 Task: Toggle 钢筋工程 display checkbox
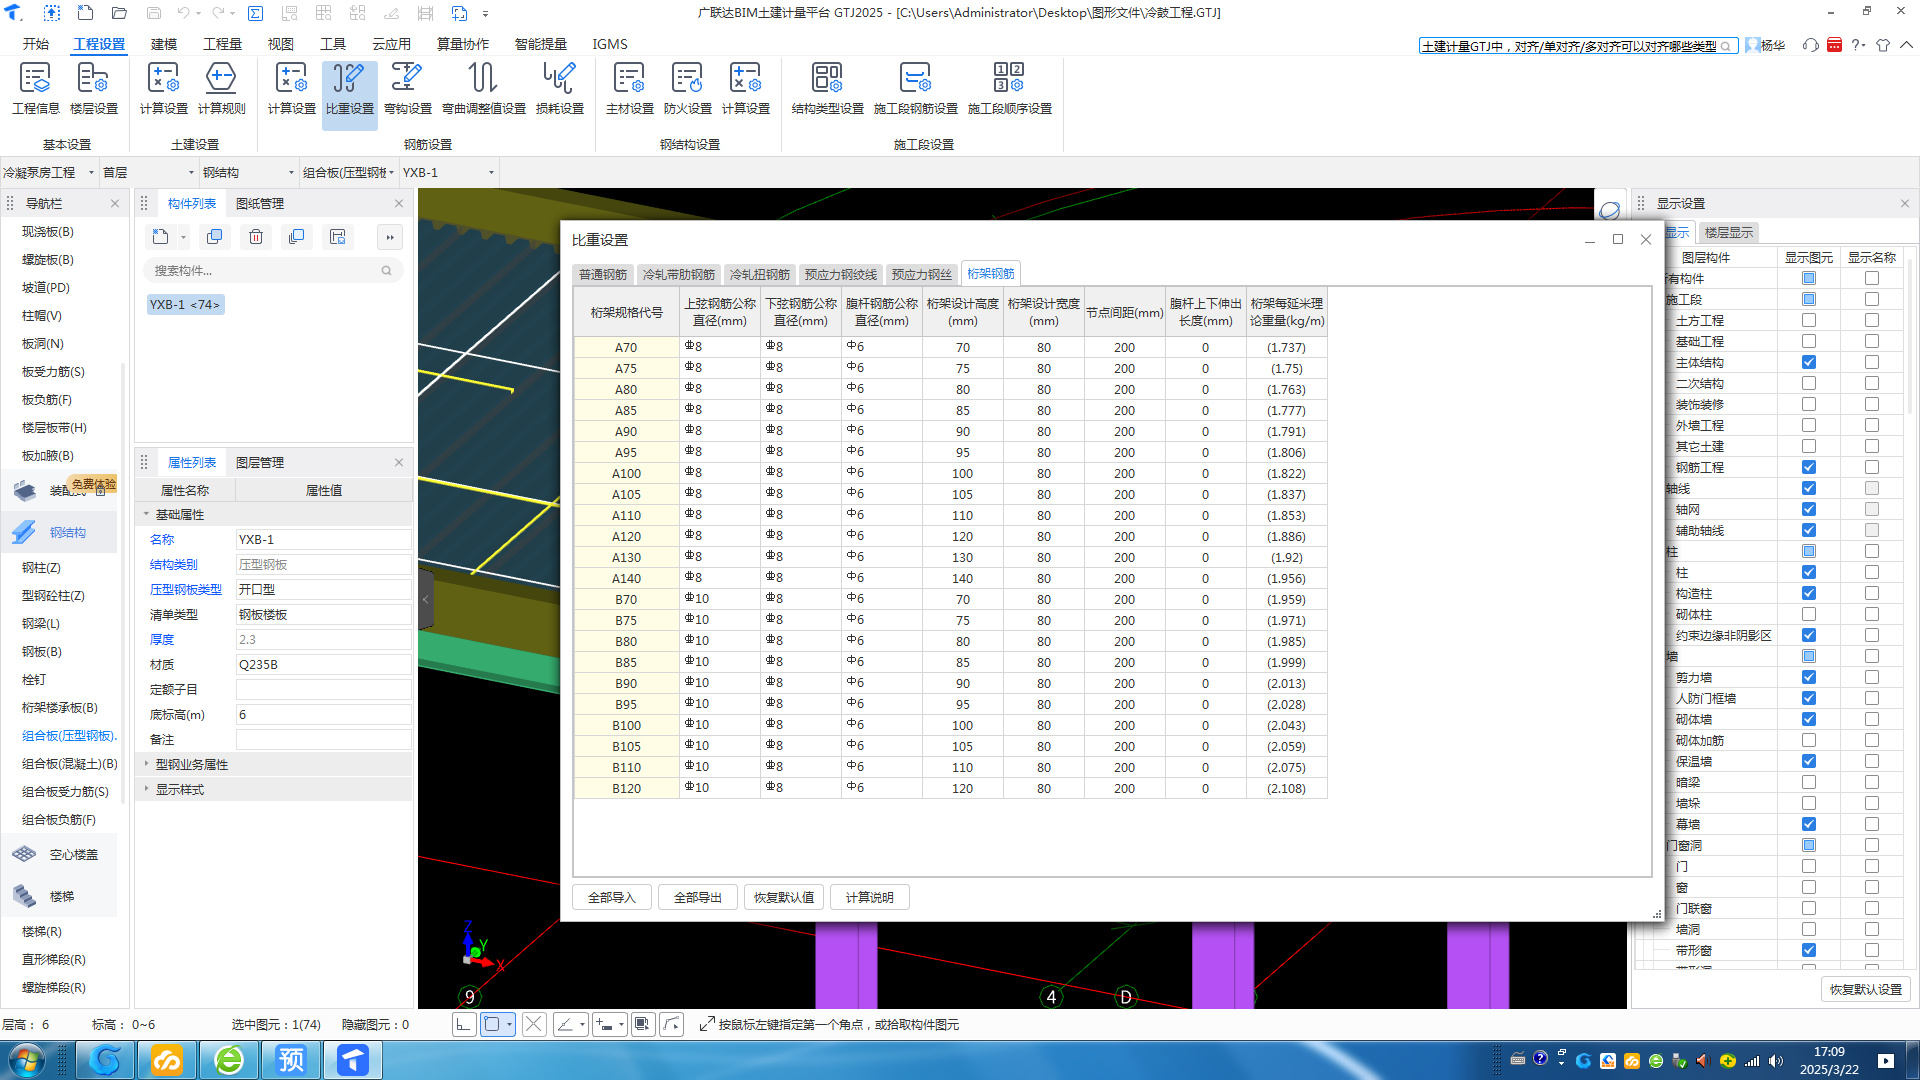point(1809,467)
